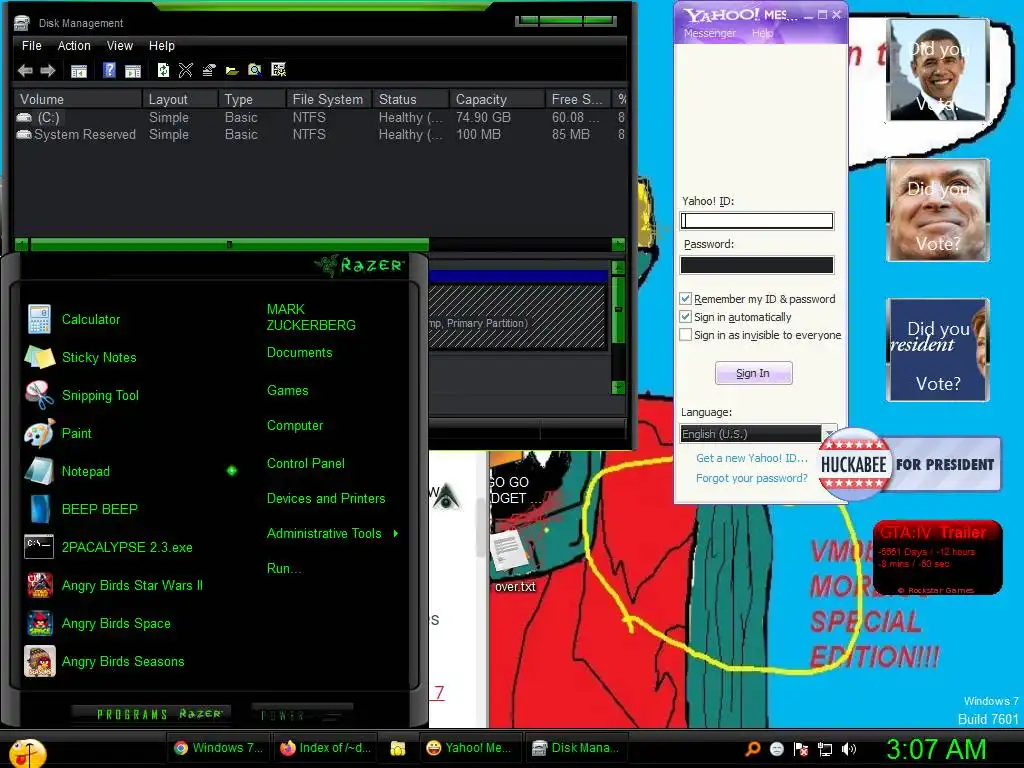
Task: Expand Notepad's recent files jump list marker
Action: coord(232,470)
